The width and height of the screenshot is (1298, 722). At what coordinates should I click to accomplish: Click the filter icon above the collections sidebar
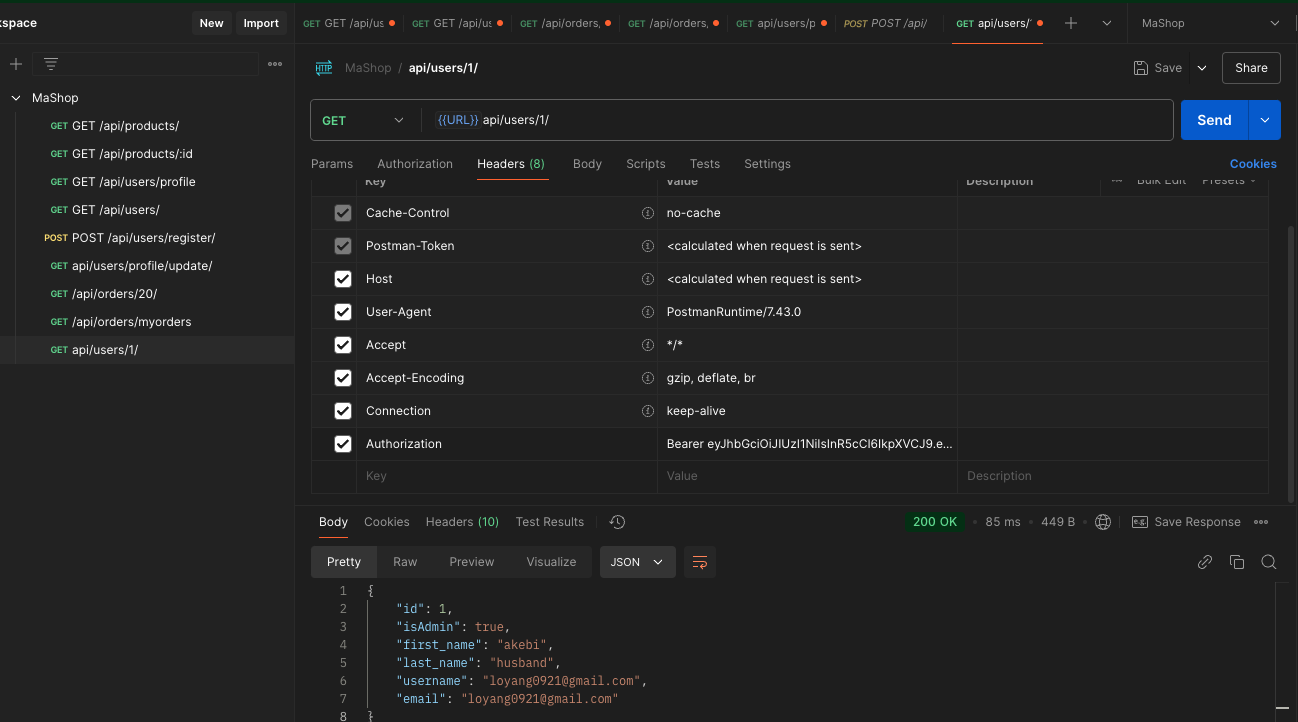click(50, 63)
